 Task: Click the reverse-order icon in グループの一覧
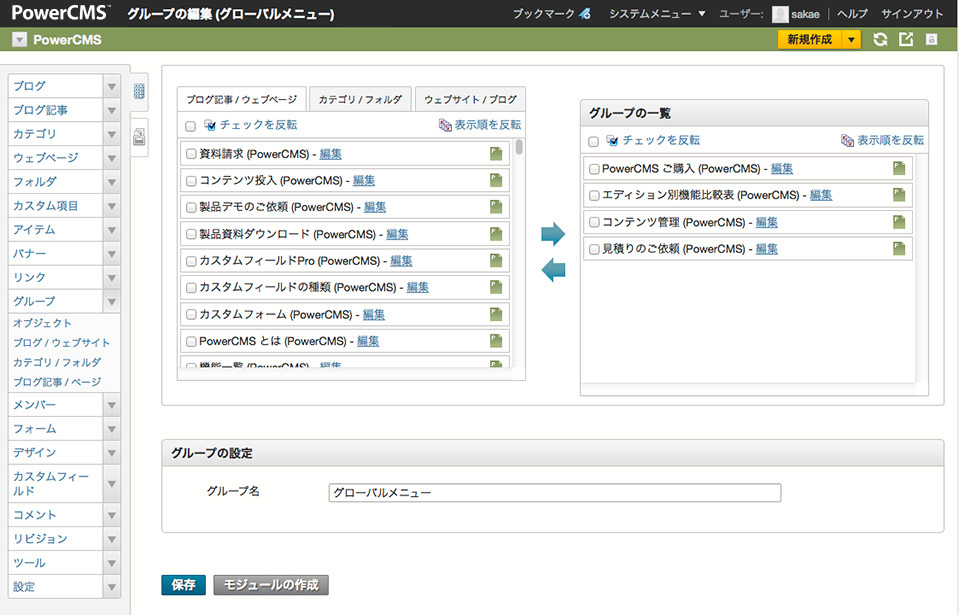(847, 141)
